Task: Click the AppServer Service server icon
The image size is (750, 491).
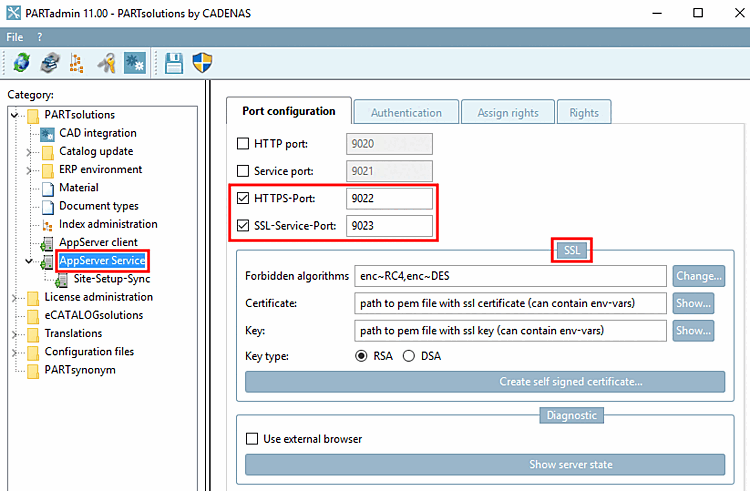Action: click(47, 262)
